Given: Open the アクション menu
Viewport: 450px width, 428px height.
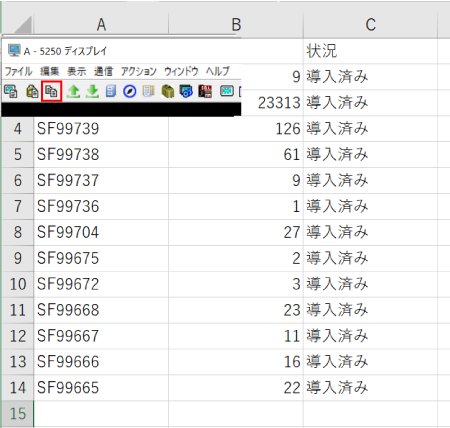Looking at the screenshot, I should 138,71.
